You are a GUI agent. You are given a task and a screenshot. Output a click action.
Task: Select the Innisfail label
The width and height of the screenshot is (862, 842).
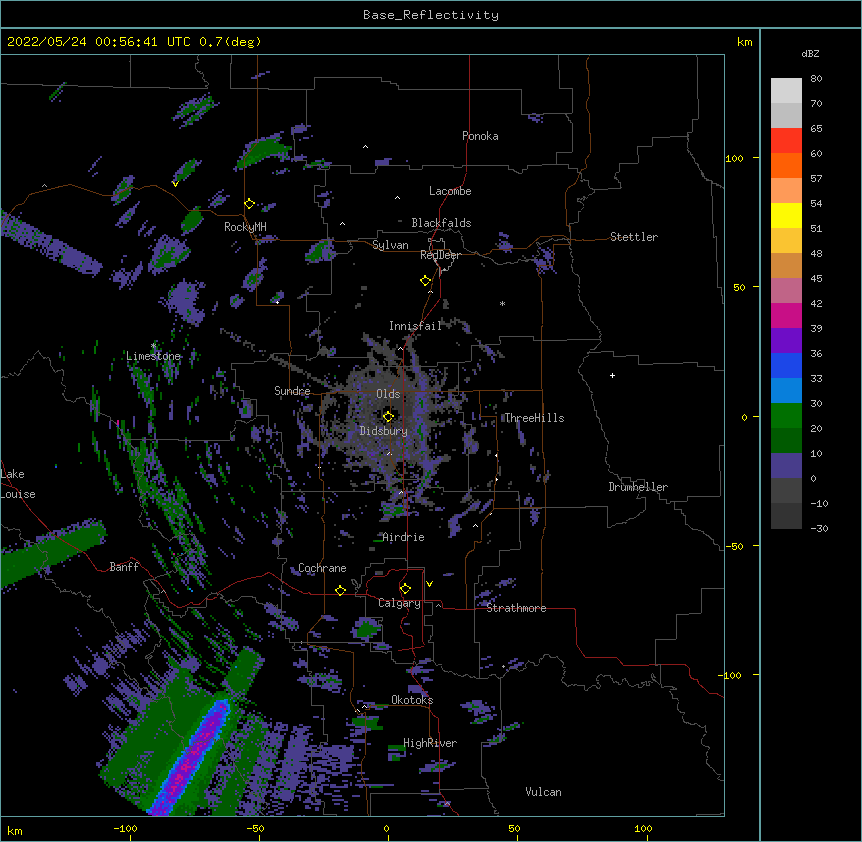pos(415,326)
